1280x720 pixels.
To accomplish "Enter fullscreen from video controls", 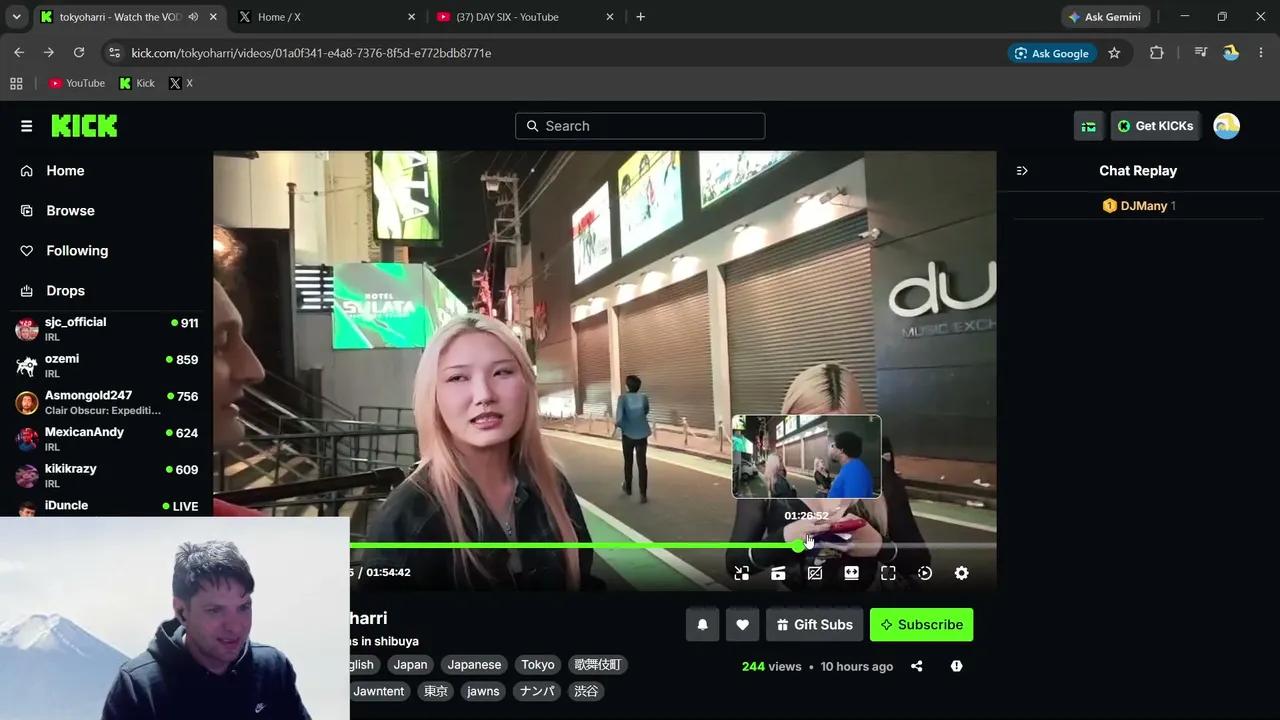I will point(888,573).
